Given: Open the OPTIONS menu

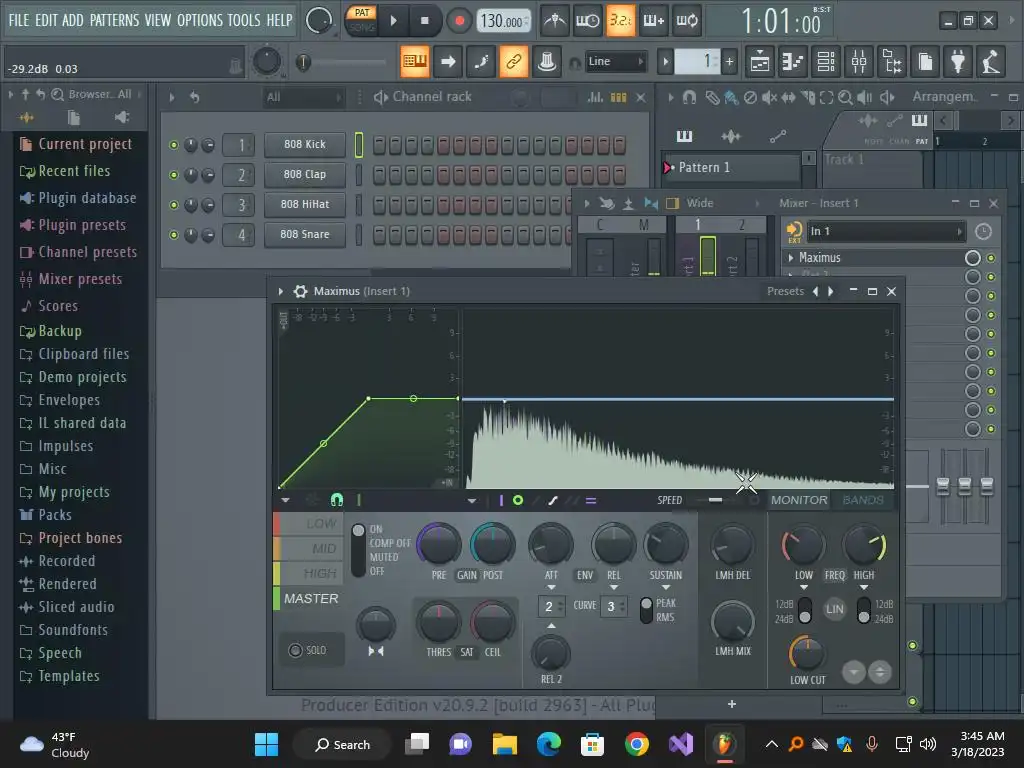Looking at the screenshot, I should pyautogui.click(x=199, y=20).
